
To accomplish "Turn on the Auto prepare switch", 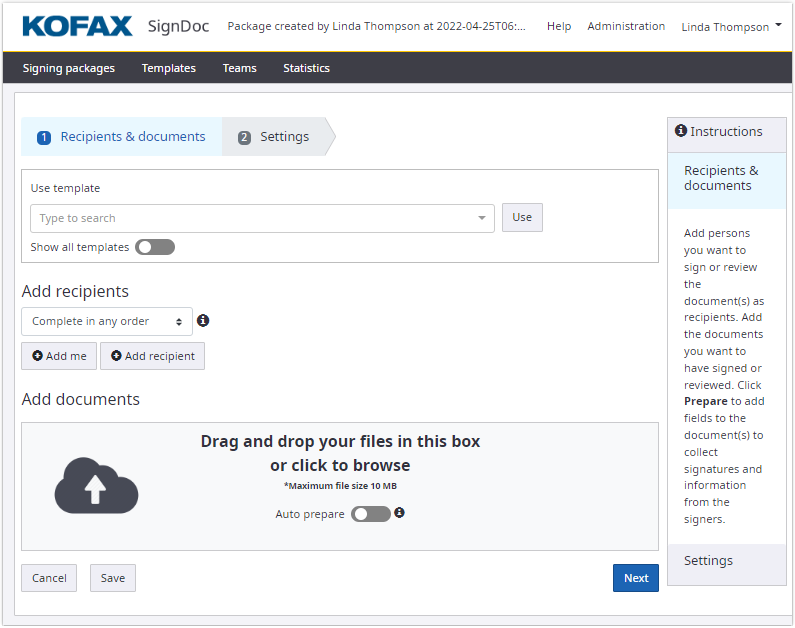I will pos(371,514).
